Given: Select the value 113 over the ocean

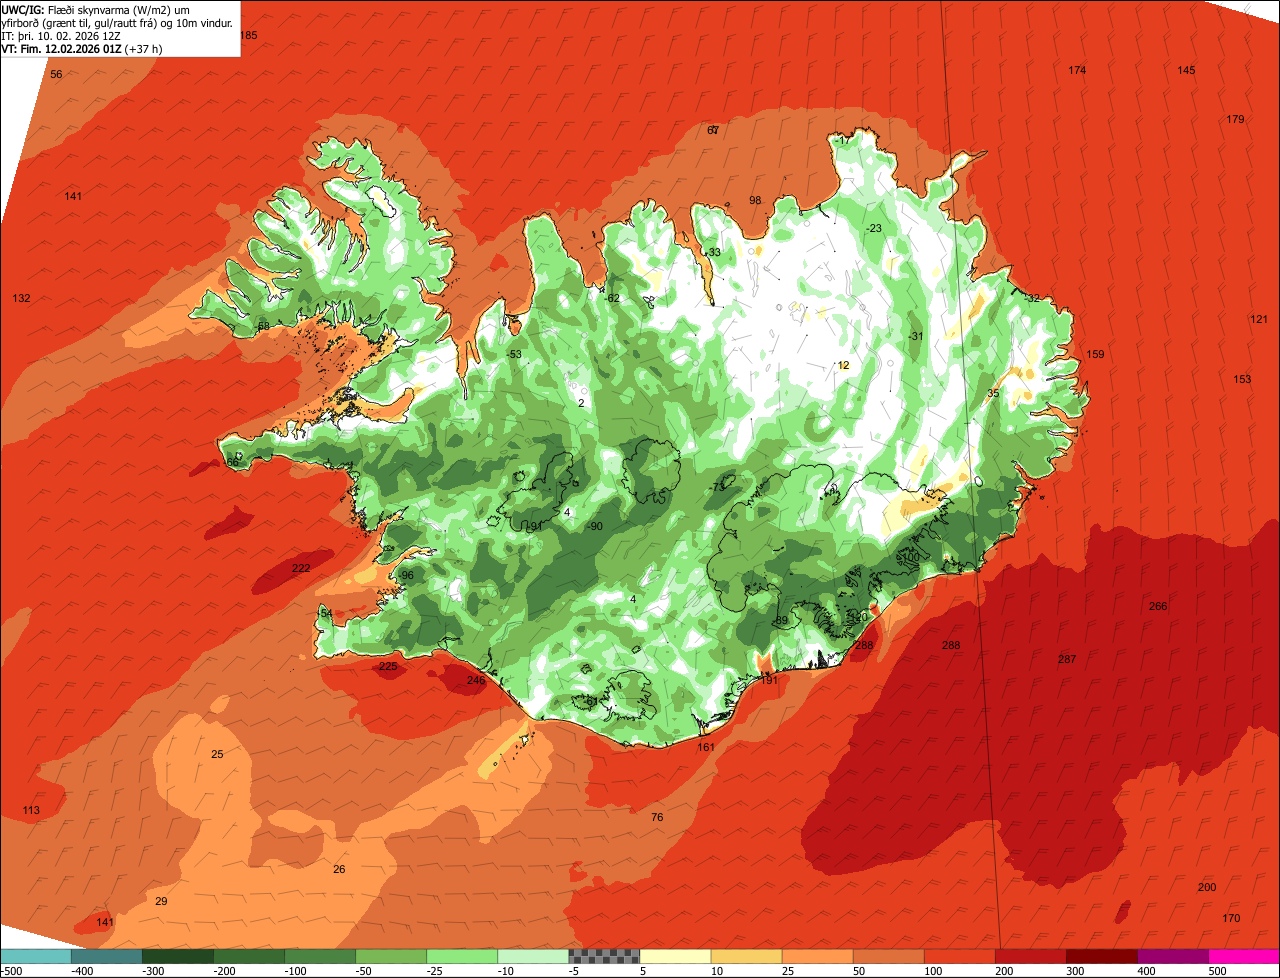Looking at the screenshot, I should (31, 811).
